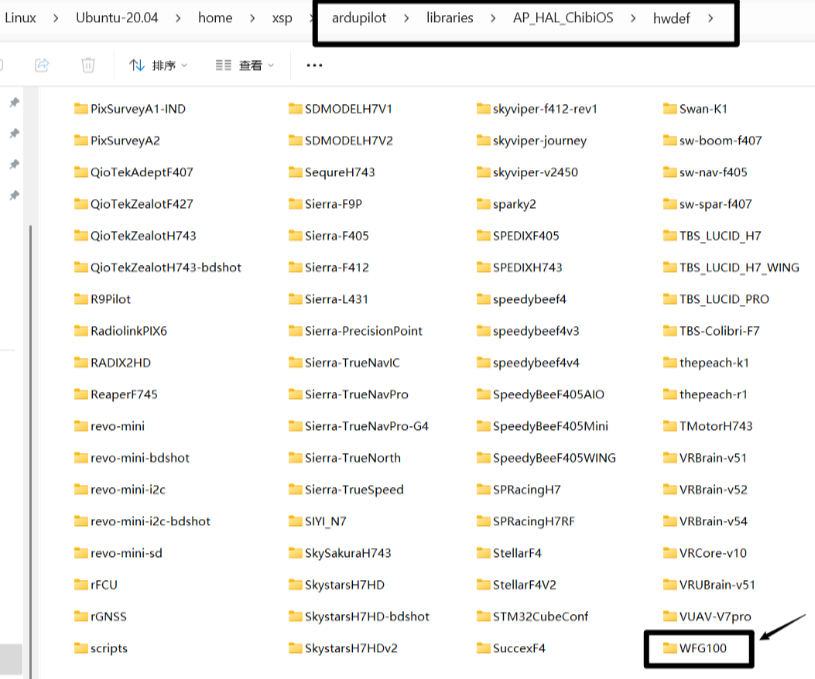Image resolution: width=815 pixels, height=679 pixels.
Task: Open the 查看 view dropdown
Action: (243, 65)
